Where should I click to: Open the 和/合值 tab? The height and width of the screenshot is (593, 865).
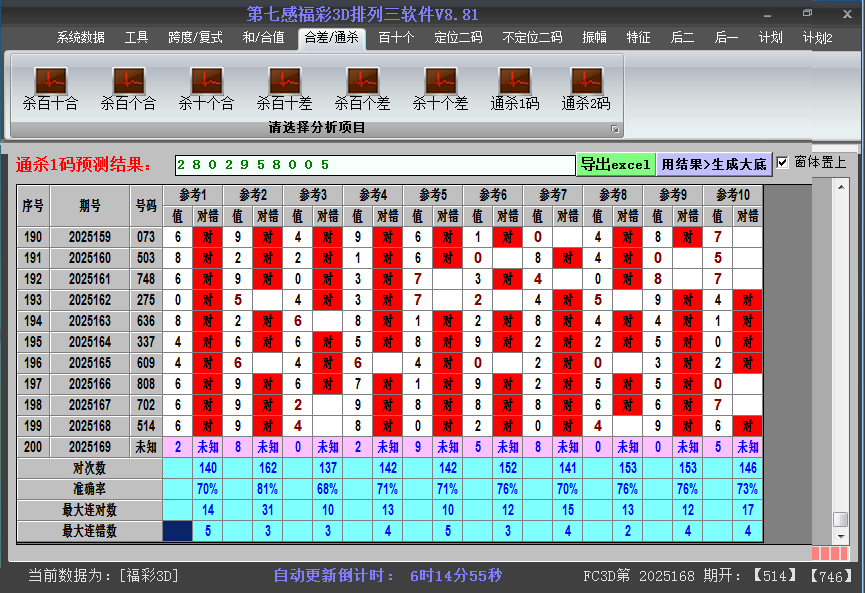pyautogui.click(x=264, y=38)
